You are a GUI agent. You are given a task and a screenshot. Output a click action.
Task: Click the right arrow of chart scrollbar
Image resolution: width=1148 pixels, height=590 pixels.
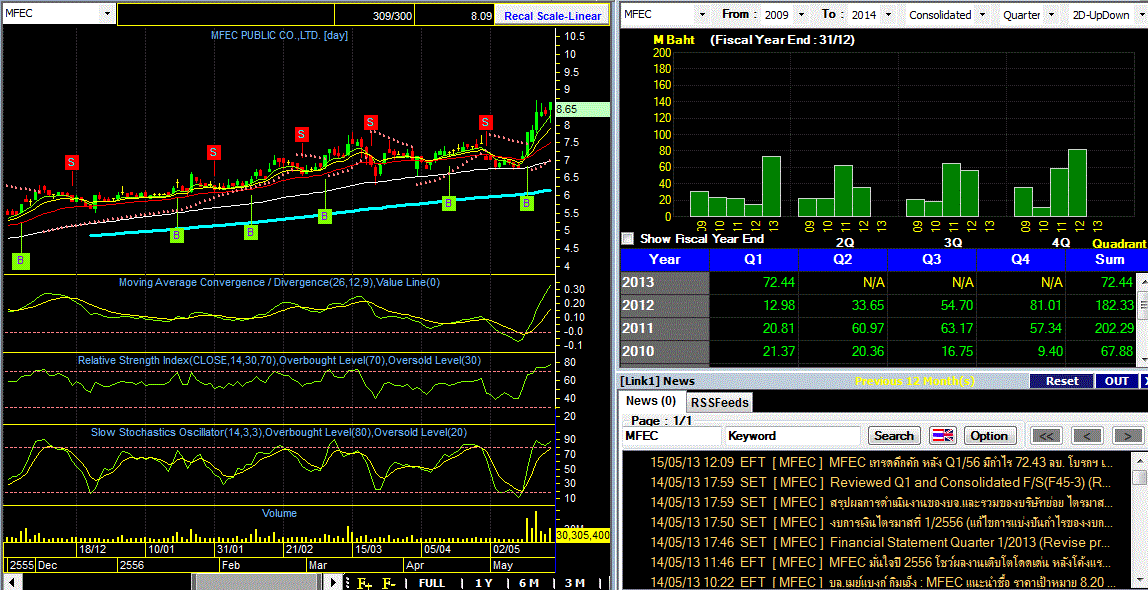pos(334,583)
